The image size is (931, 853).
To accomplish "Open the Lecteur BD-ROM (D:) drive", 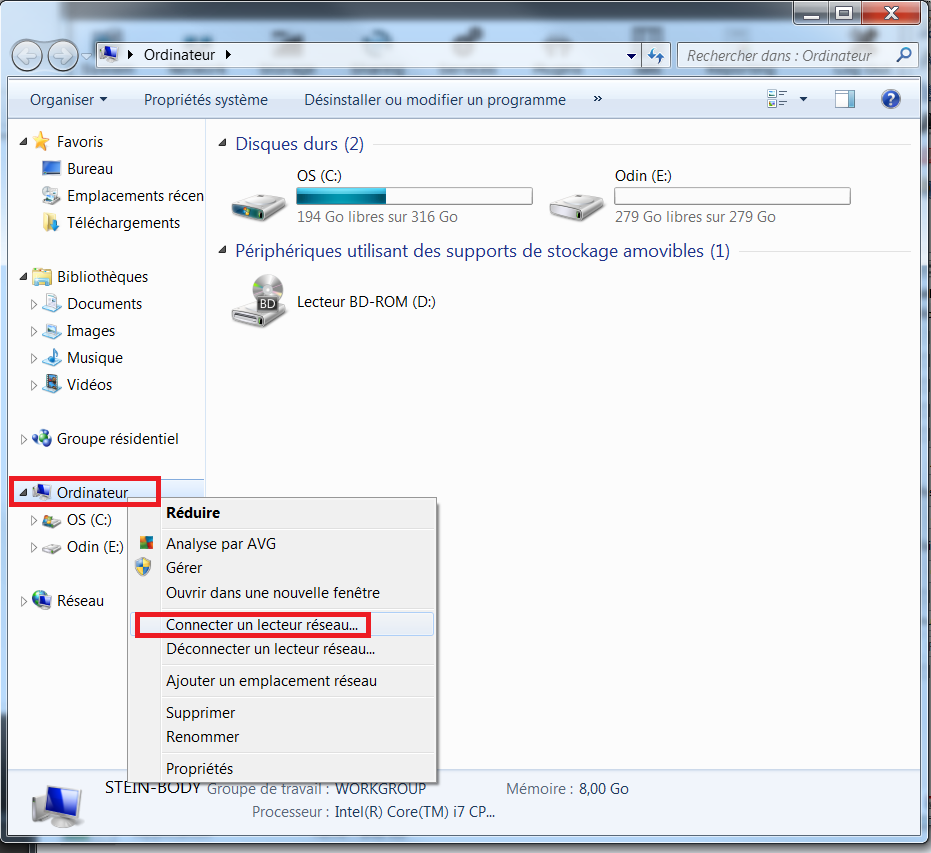I will pos(257,301).
